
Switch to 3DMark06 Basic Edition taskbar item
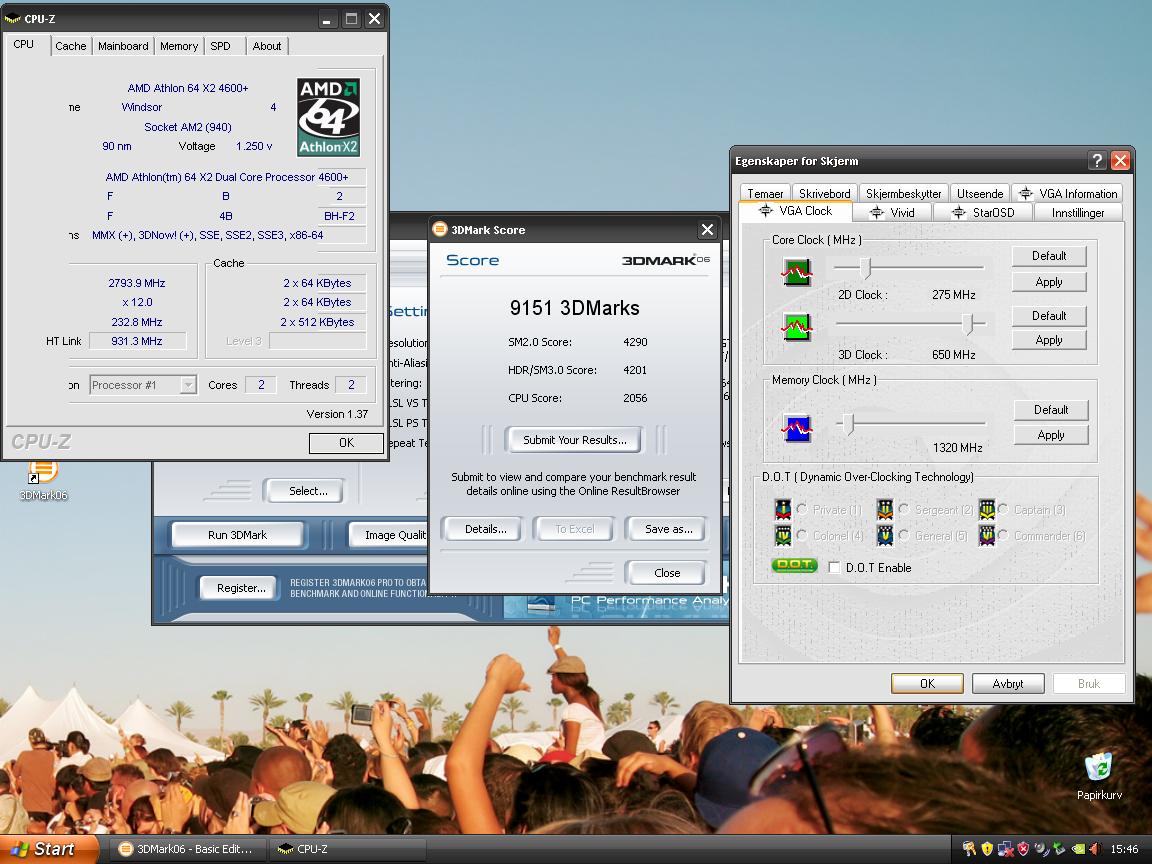[x=187, y=849]
